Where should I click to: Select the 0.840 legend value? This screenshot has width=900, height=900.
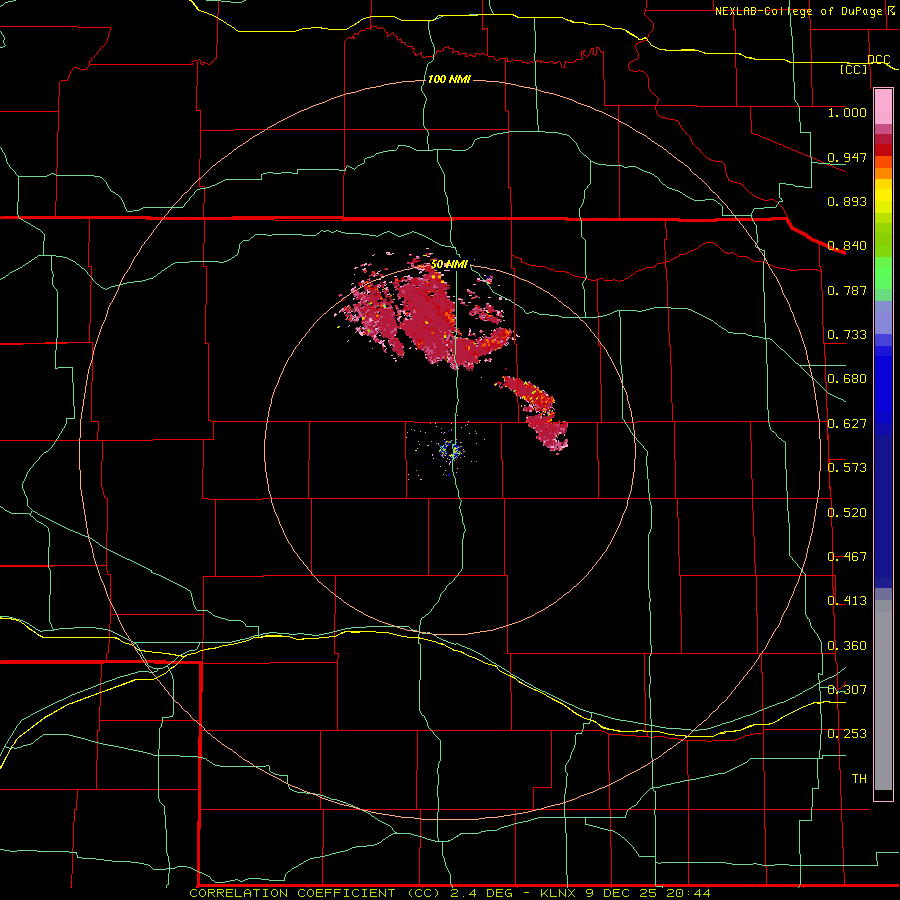[847, 246]
